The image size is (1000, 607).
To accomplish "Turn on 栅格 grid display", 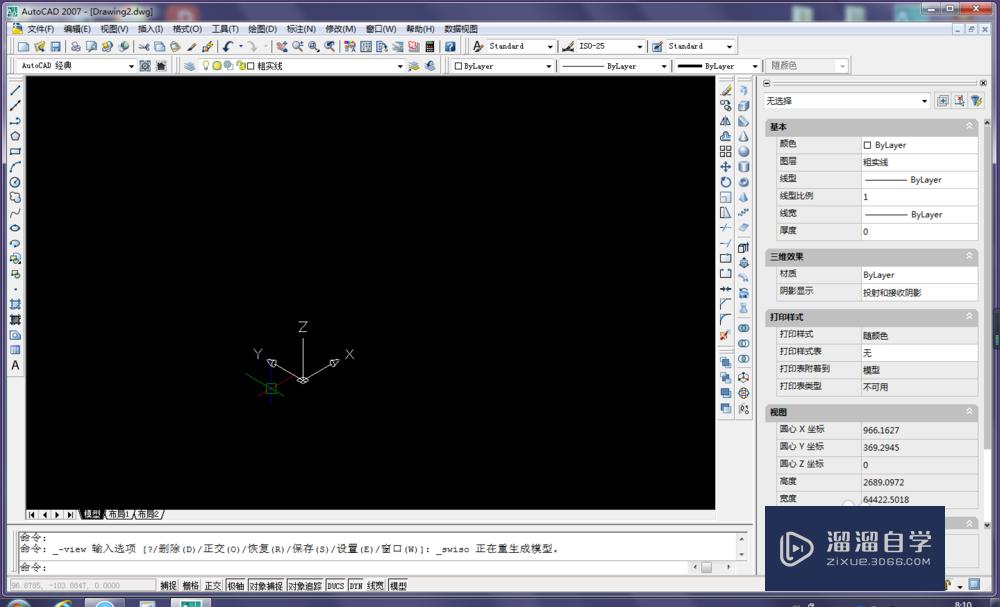I will tap(190, 585).
